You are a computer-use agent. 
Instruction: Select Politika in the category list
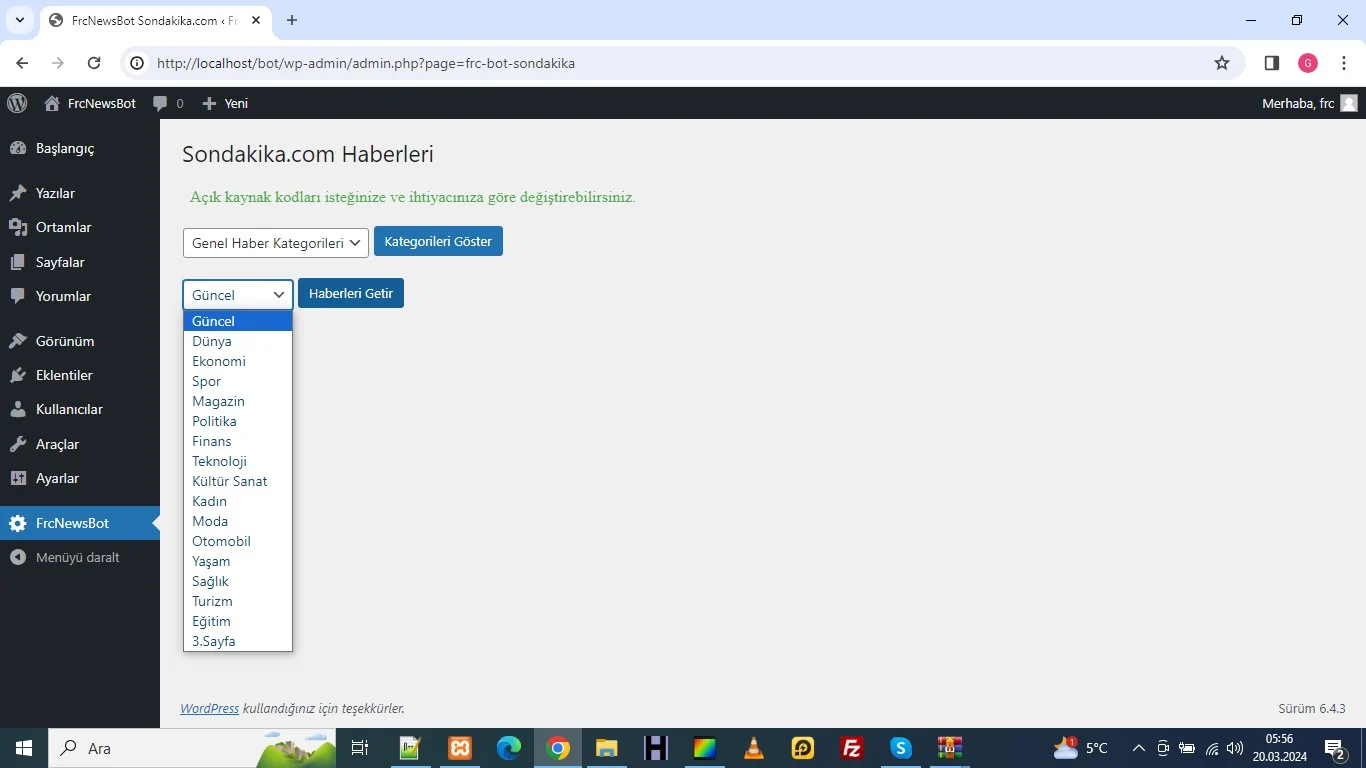(238, 421)
